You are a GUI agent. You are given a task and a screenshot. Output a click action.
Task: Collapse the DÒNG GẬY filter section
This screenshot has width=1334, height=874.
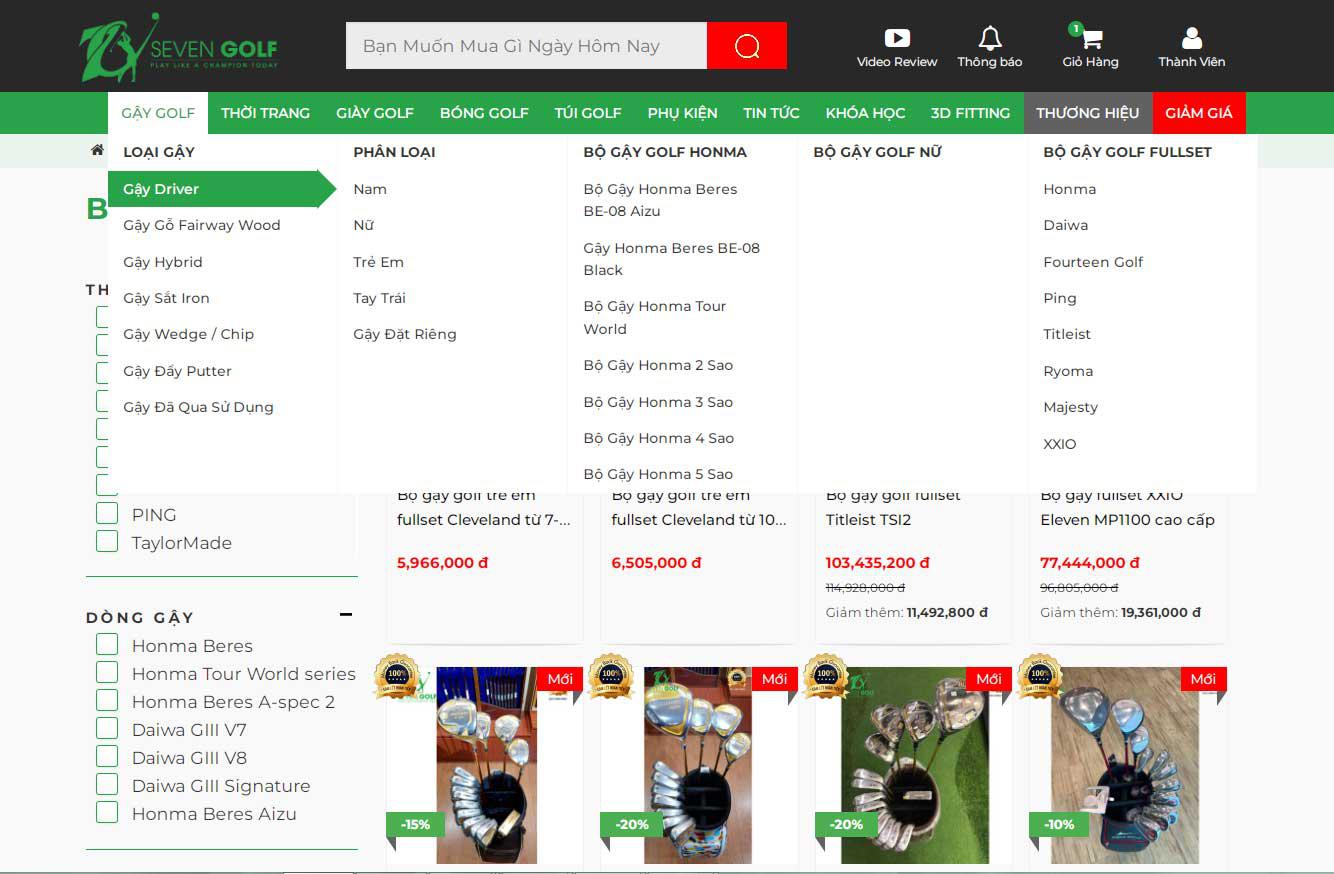[347, 614]
